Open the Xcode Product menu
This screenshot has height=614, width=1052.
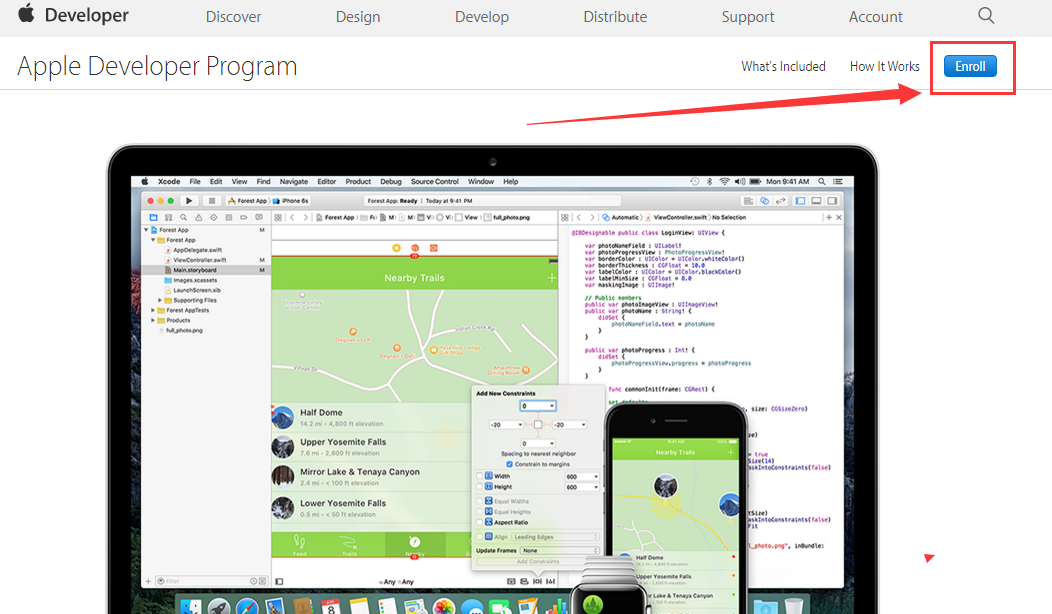point(358,181)
